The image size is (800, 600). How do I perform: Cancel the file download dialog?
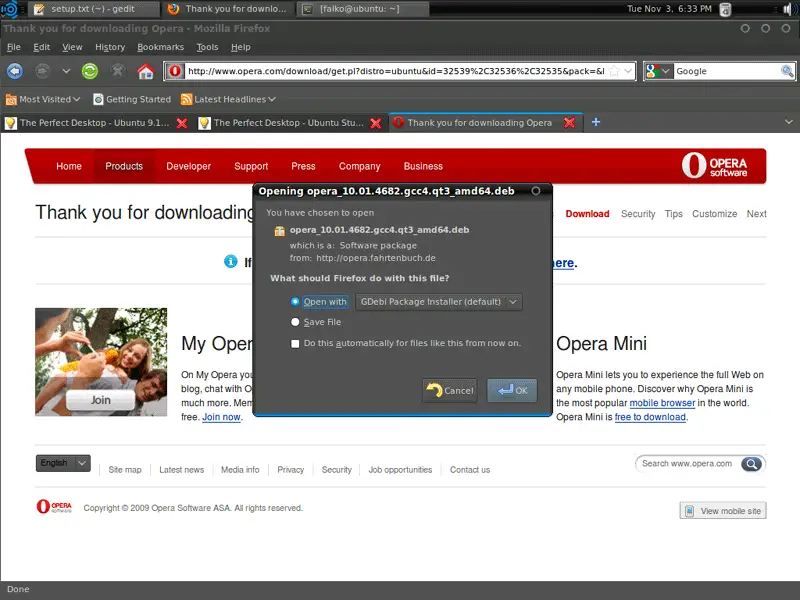(449, 390)
